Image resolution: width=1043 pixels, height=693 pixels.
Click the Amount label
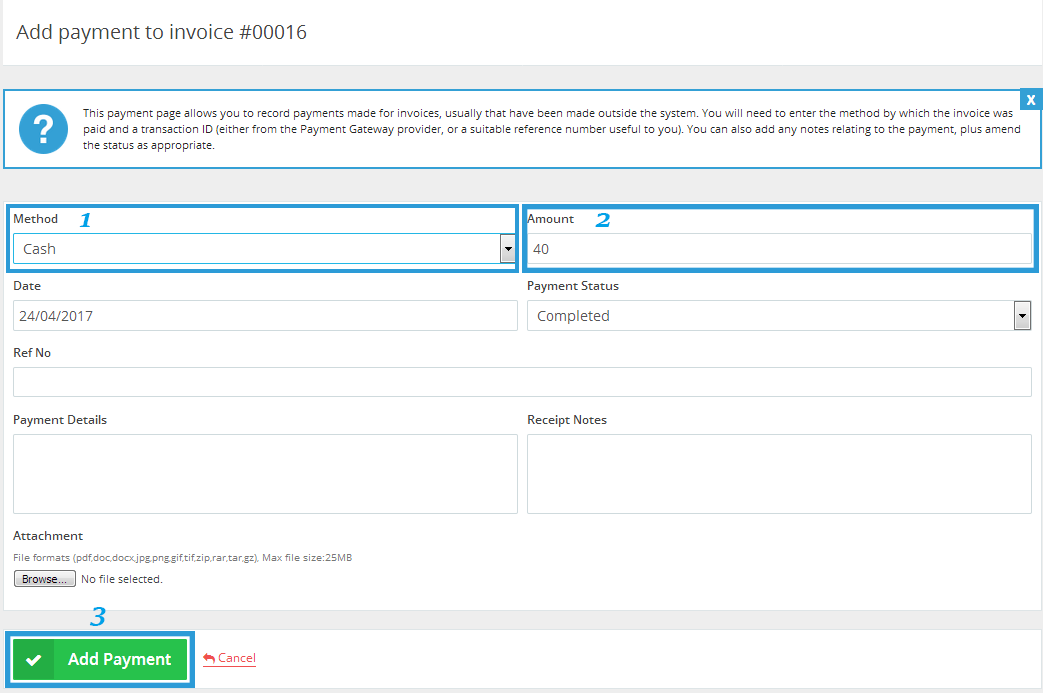pos(551,219)
